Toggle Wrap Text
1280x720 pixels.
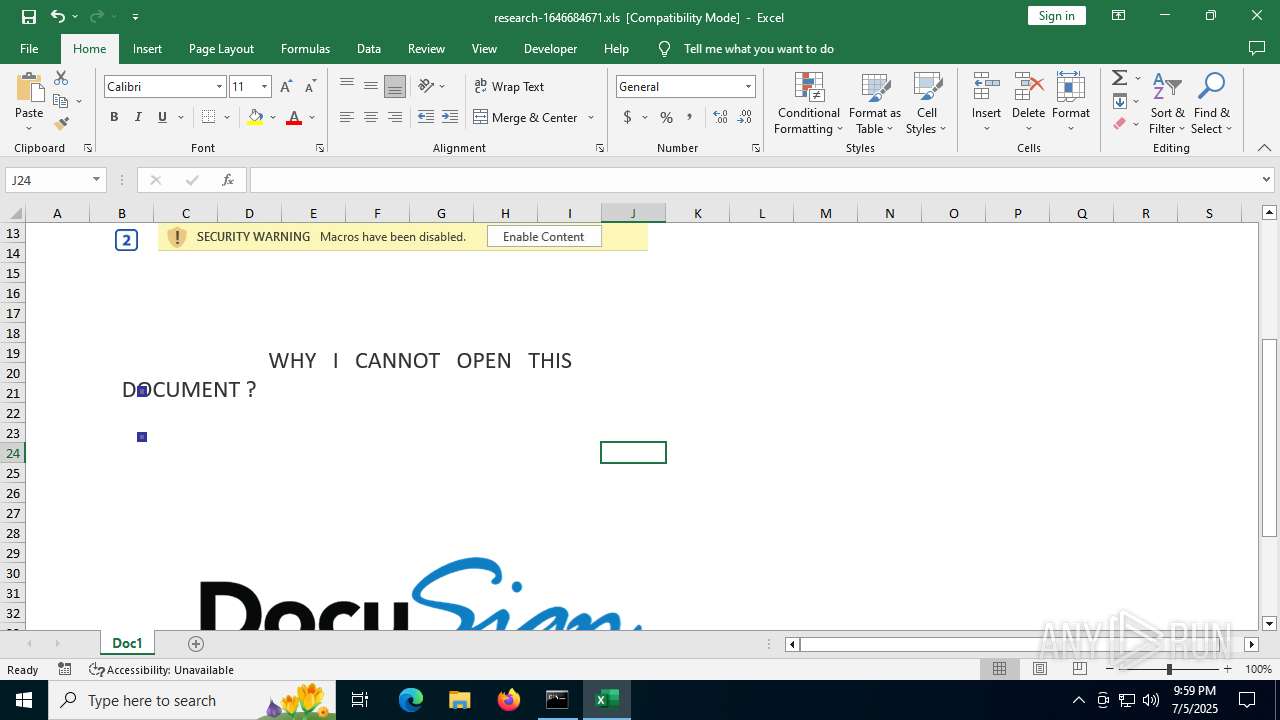pyautogui.click(x=509, y=86)
